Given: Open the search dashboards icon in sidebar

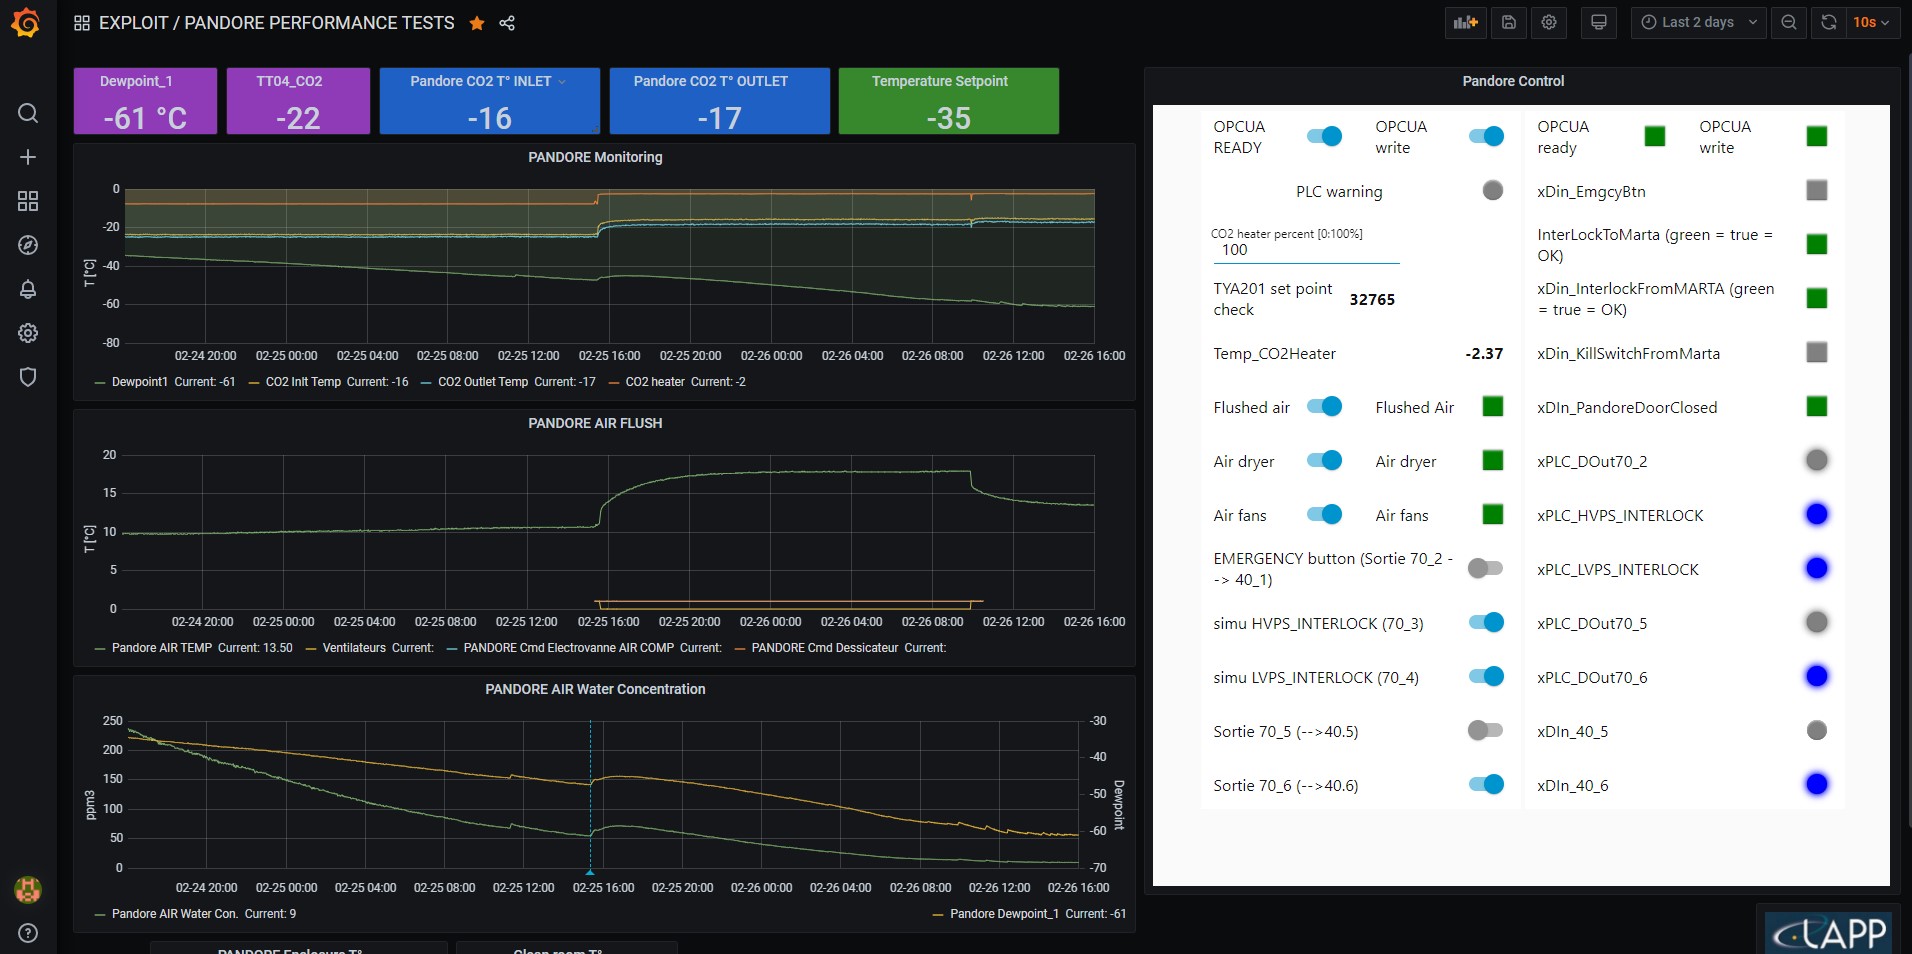Looking at the screenshot, I should click(28, 113).
